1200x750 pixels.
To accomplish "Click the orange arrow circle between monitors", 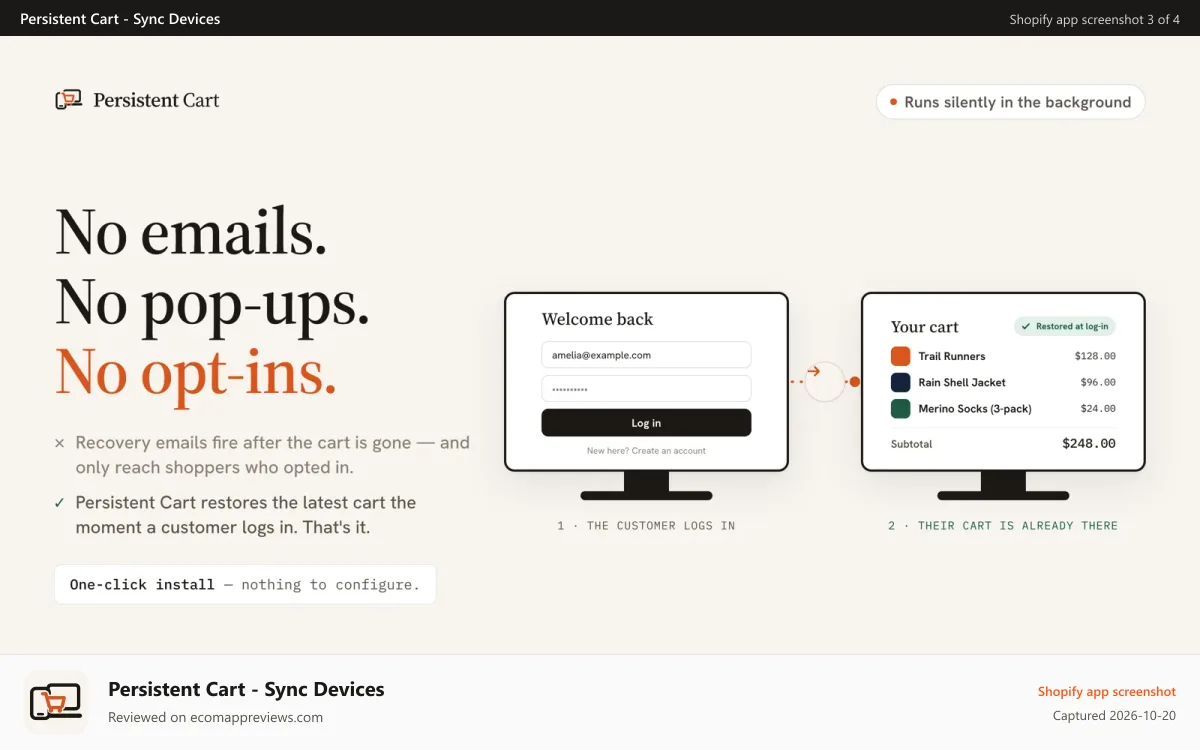I will click(x=826, y=382).
